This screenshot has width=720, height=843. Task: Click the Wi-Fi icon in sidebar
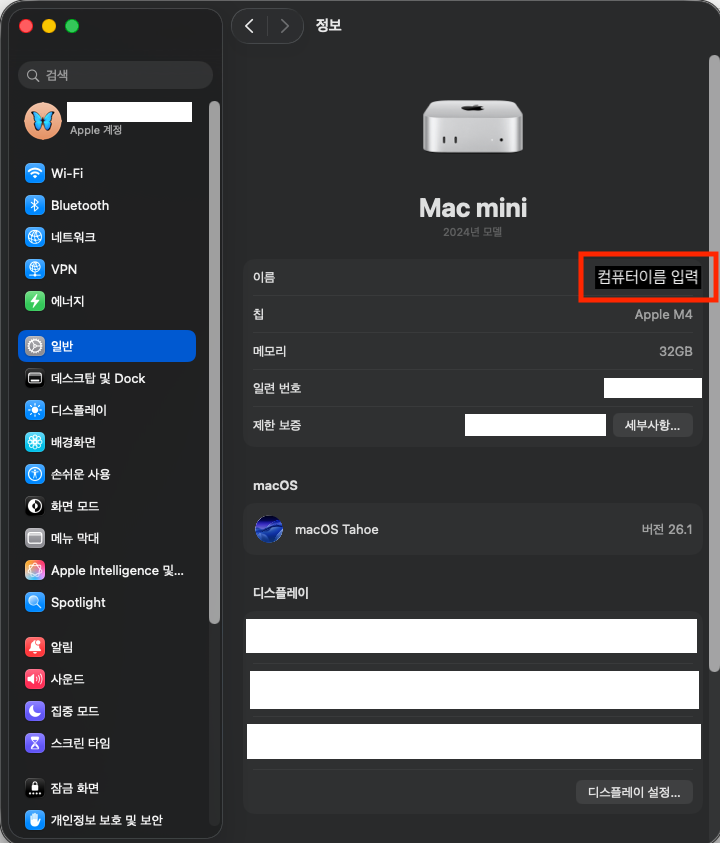click(x=35, y=173)
